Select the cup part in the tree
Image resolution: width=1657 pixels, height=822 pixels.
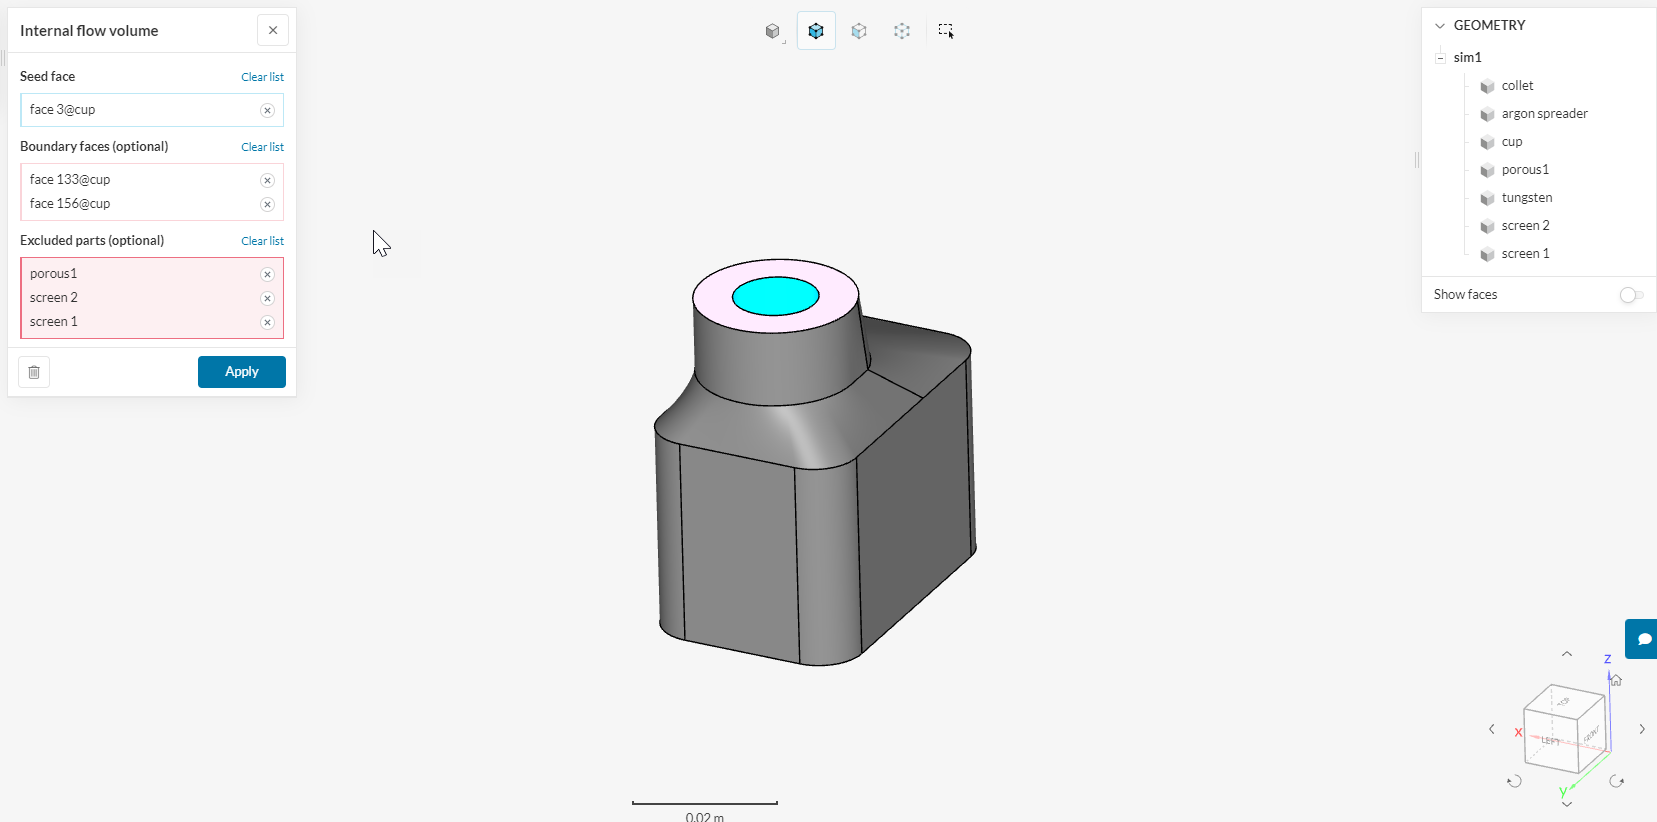(1512, 142)
